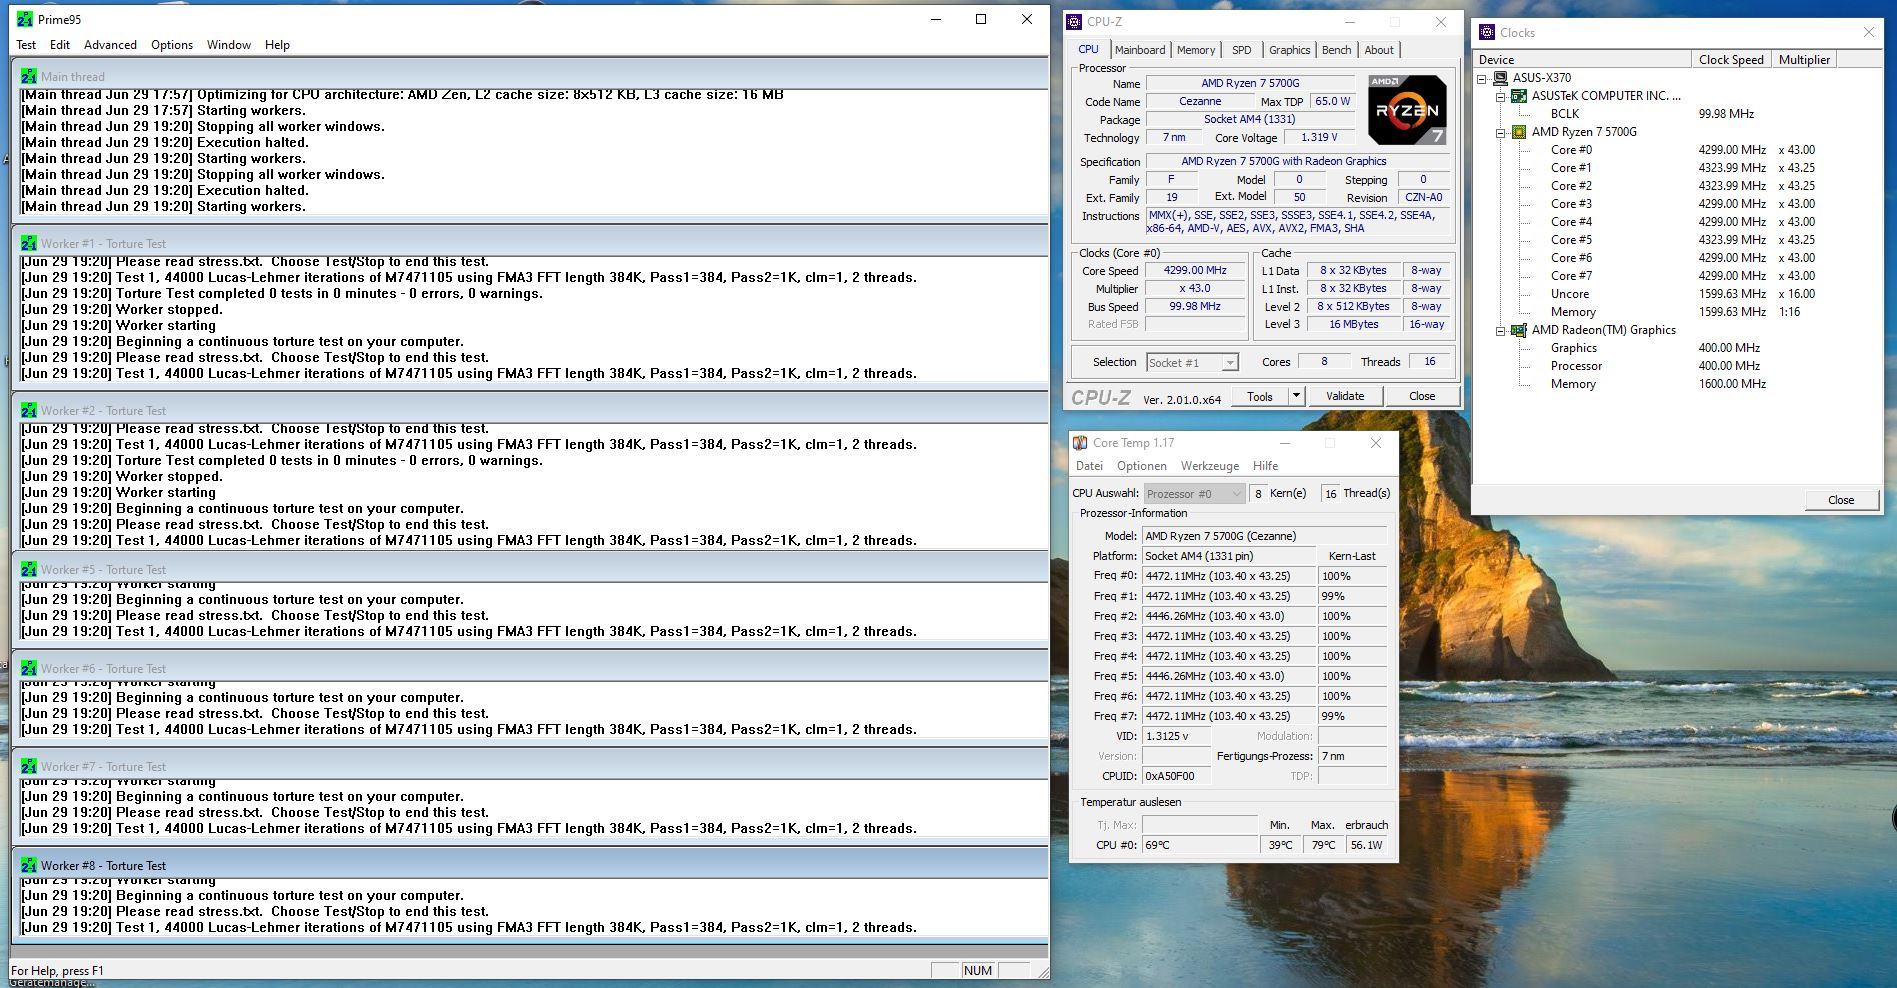Switch to the Memory tab in CPU-Z

pos(1196,50)
